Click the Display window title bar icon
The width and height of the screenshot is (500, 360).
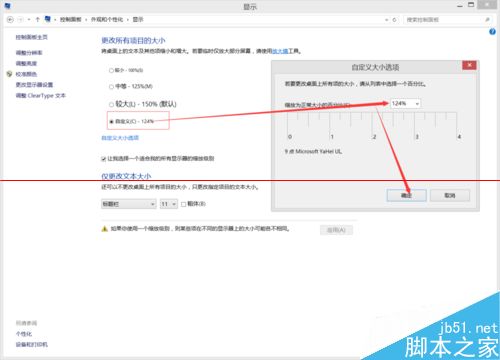[x=7, y=6]
